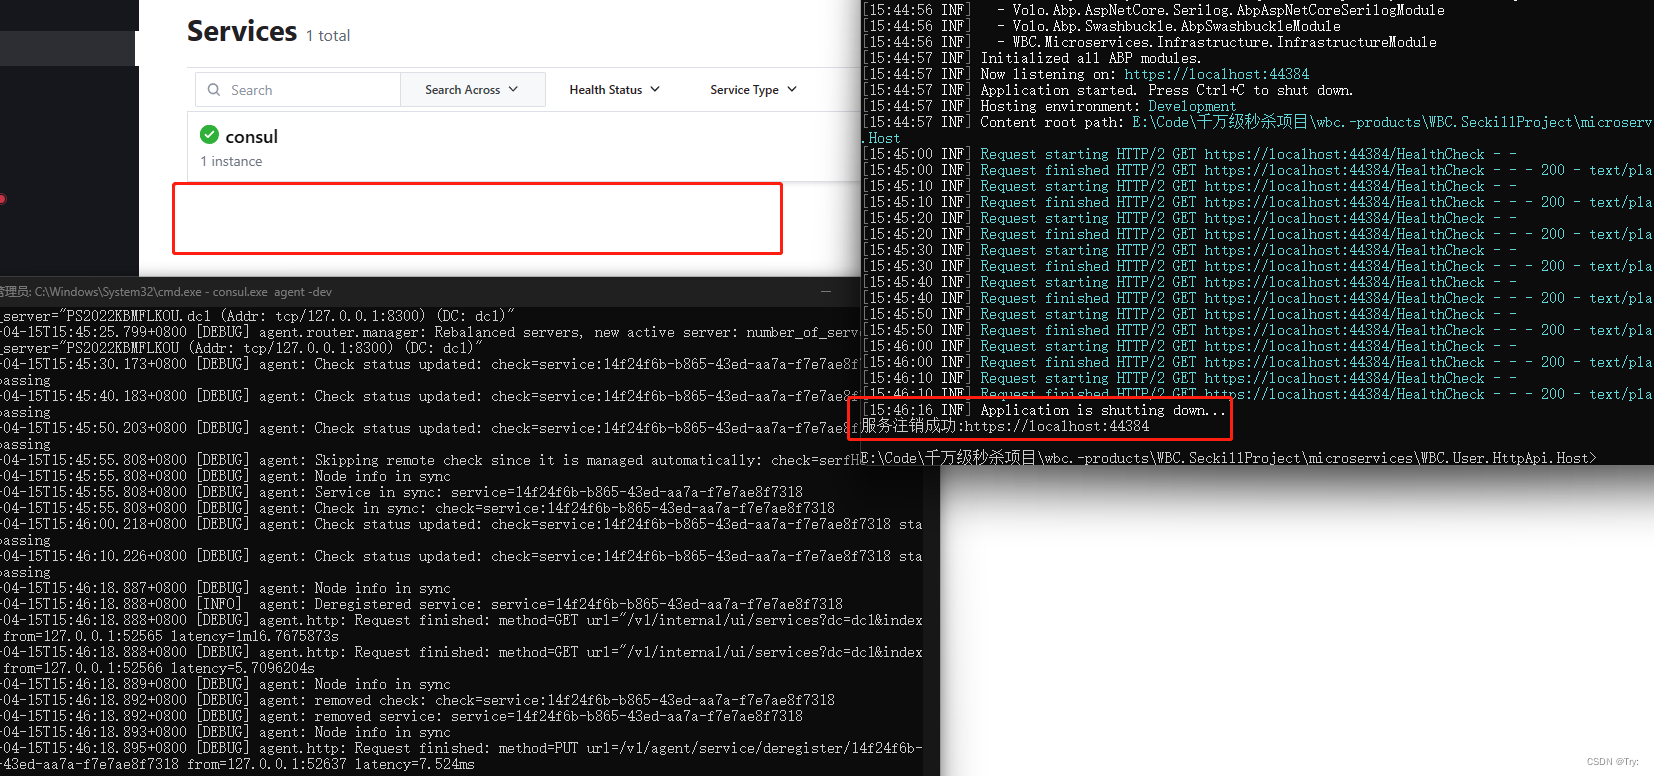Click the 'Hosting environment: Development' line
This screenshot has width=1654, height=776.
point(1050,106)
